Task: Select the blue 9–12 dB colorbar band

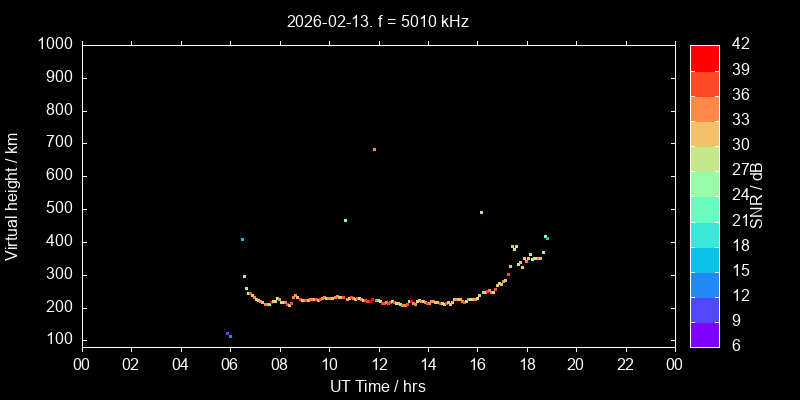Action: [705, 310]
